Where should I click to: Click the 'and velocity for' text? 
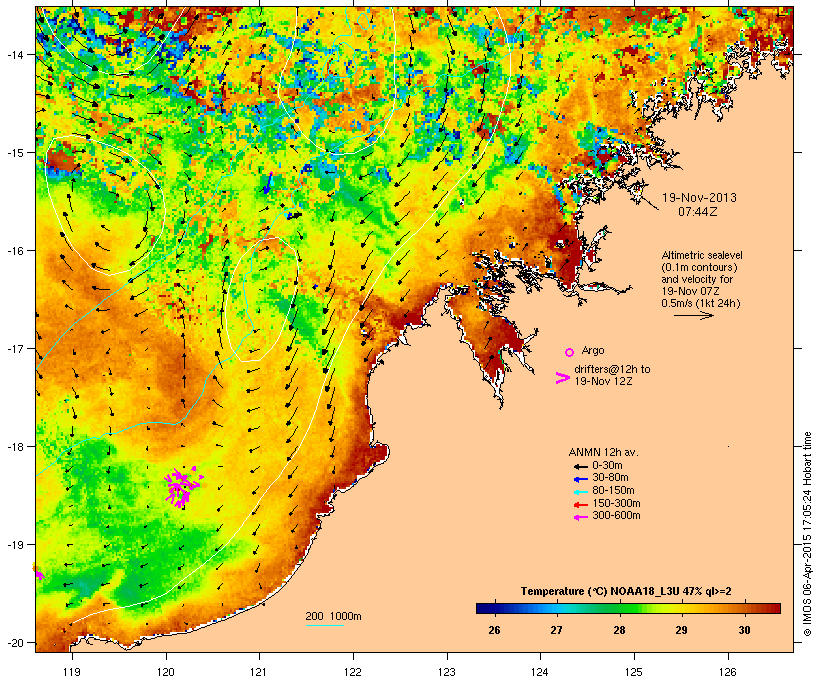coord(697,279)
